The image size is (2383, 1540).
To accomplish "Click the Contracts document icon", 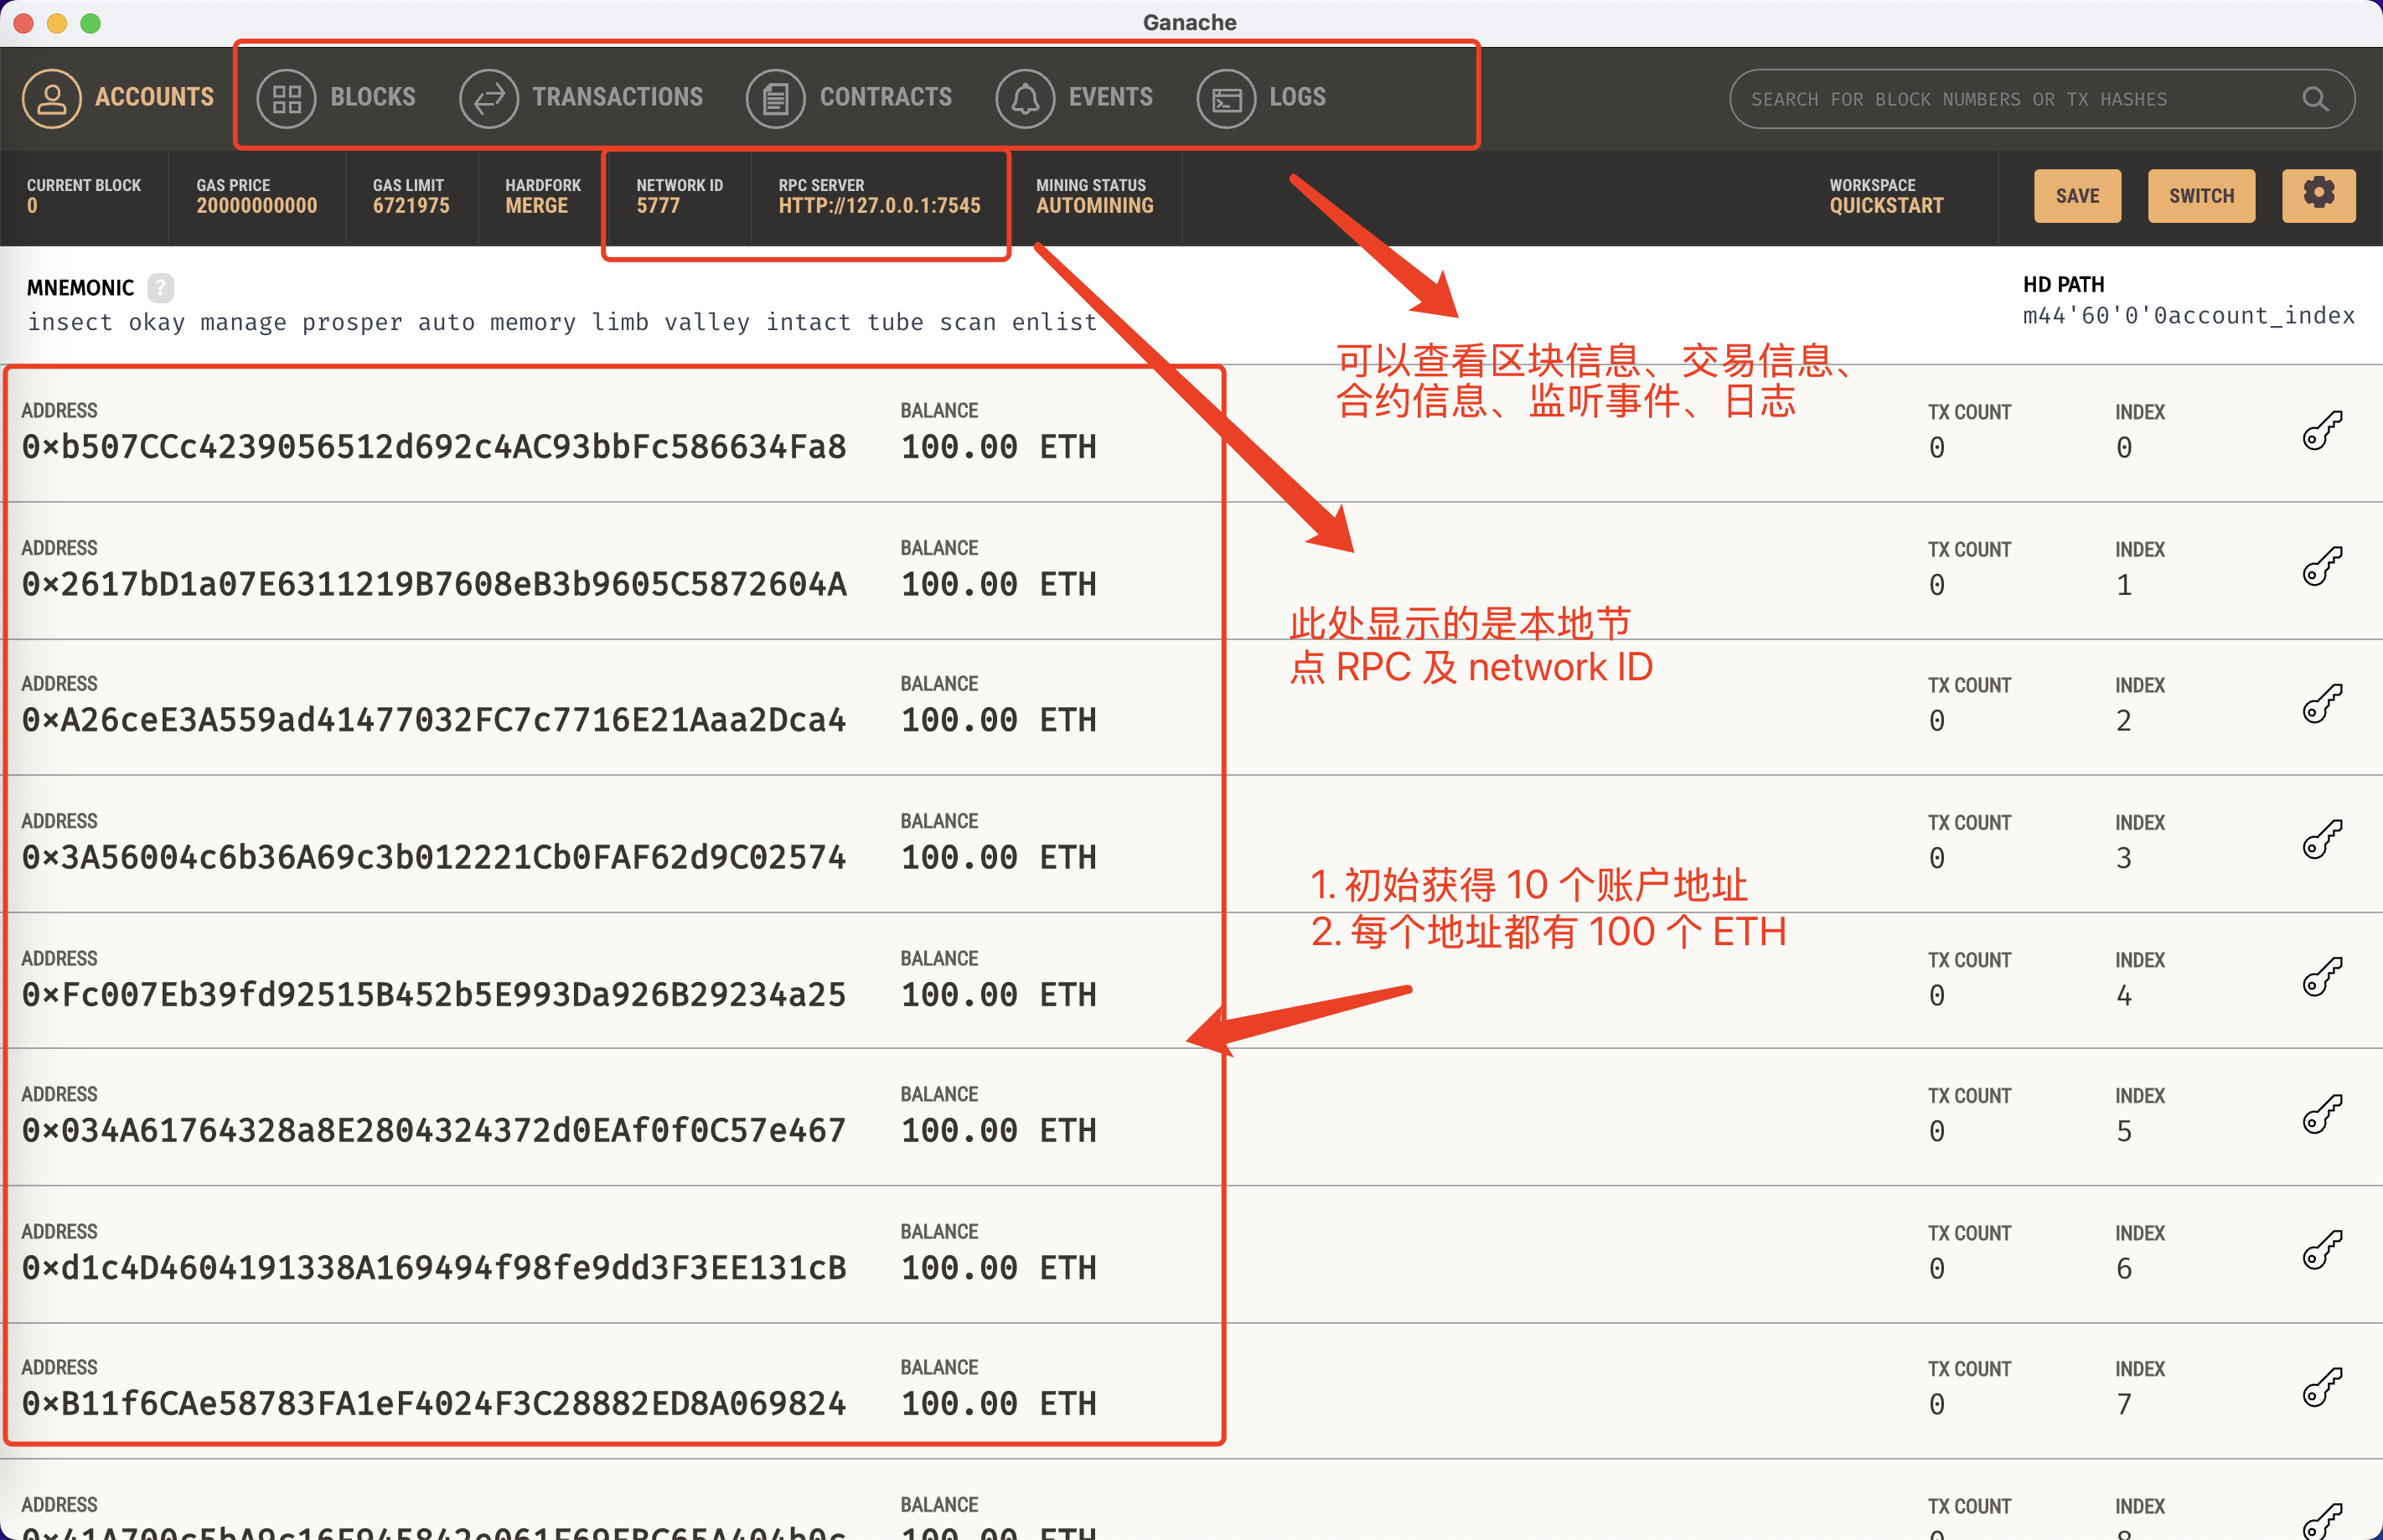I will (x=776, y=98).
